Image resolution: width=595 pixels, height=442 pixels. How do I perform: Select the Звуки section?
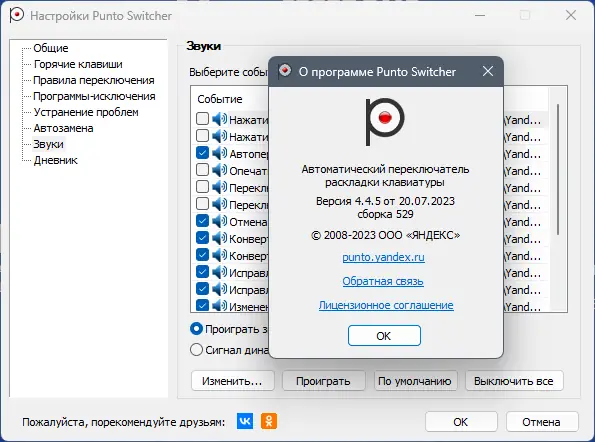click(48, 144)
